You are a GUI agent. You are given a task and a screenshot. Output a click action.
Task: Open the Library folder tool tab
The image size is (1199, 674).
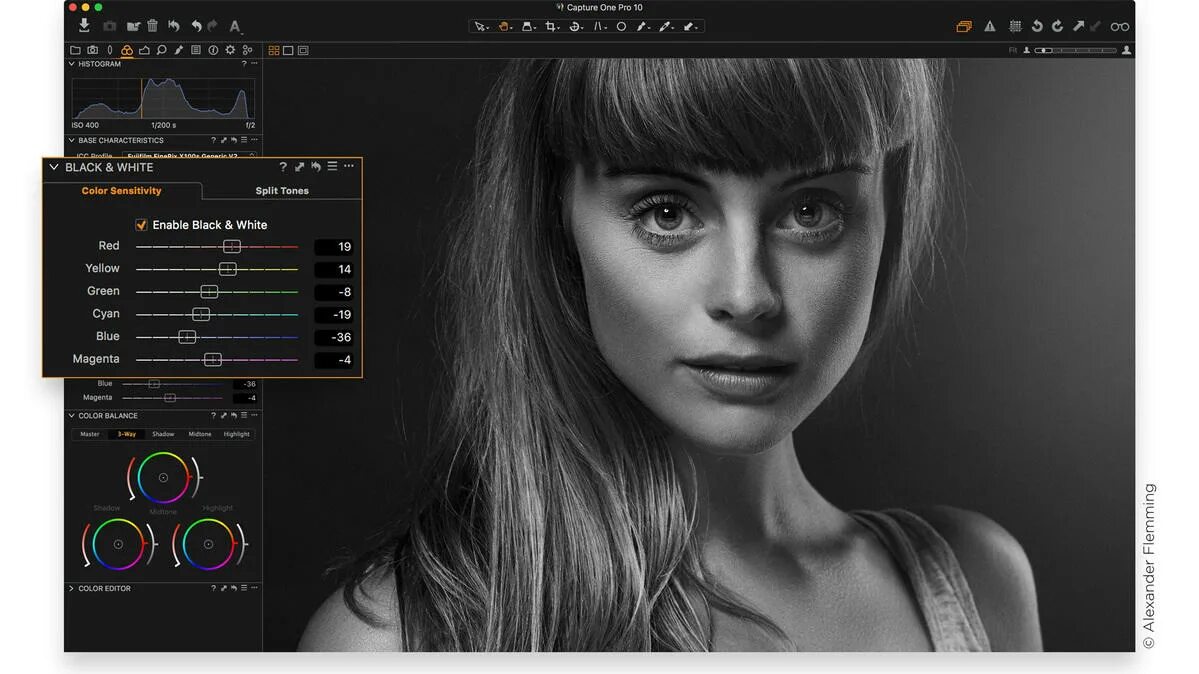75,50
